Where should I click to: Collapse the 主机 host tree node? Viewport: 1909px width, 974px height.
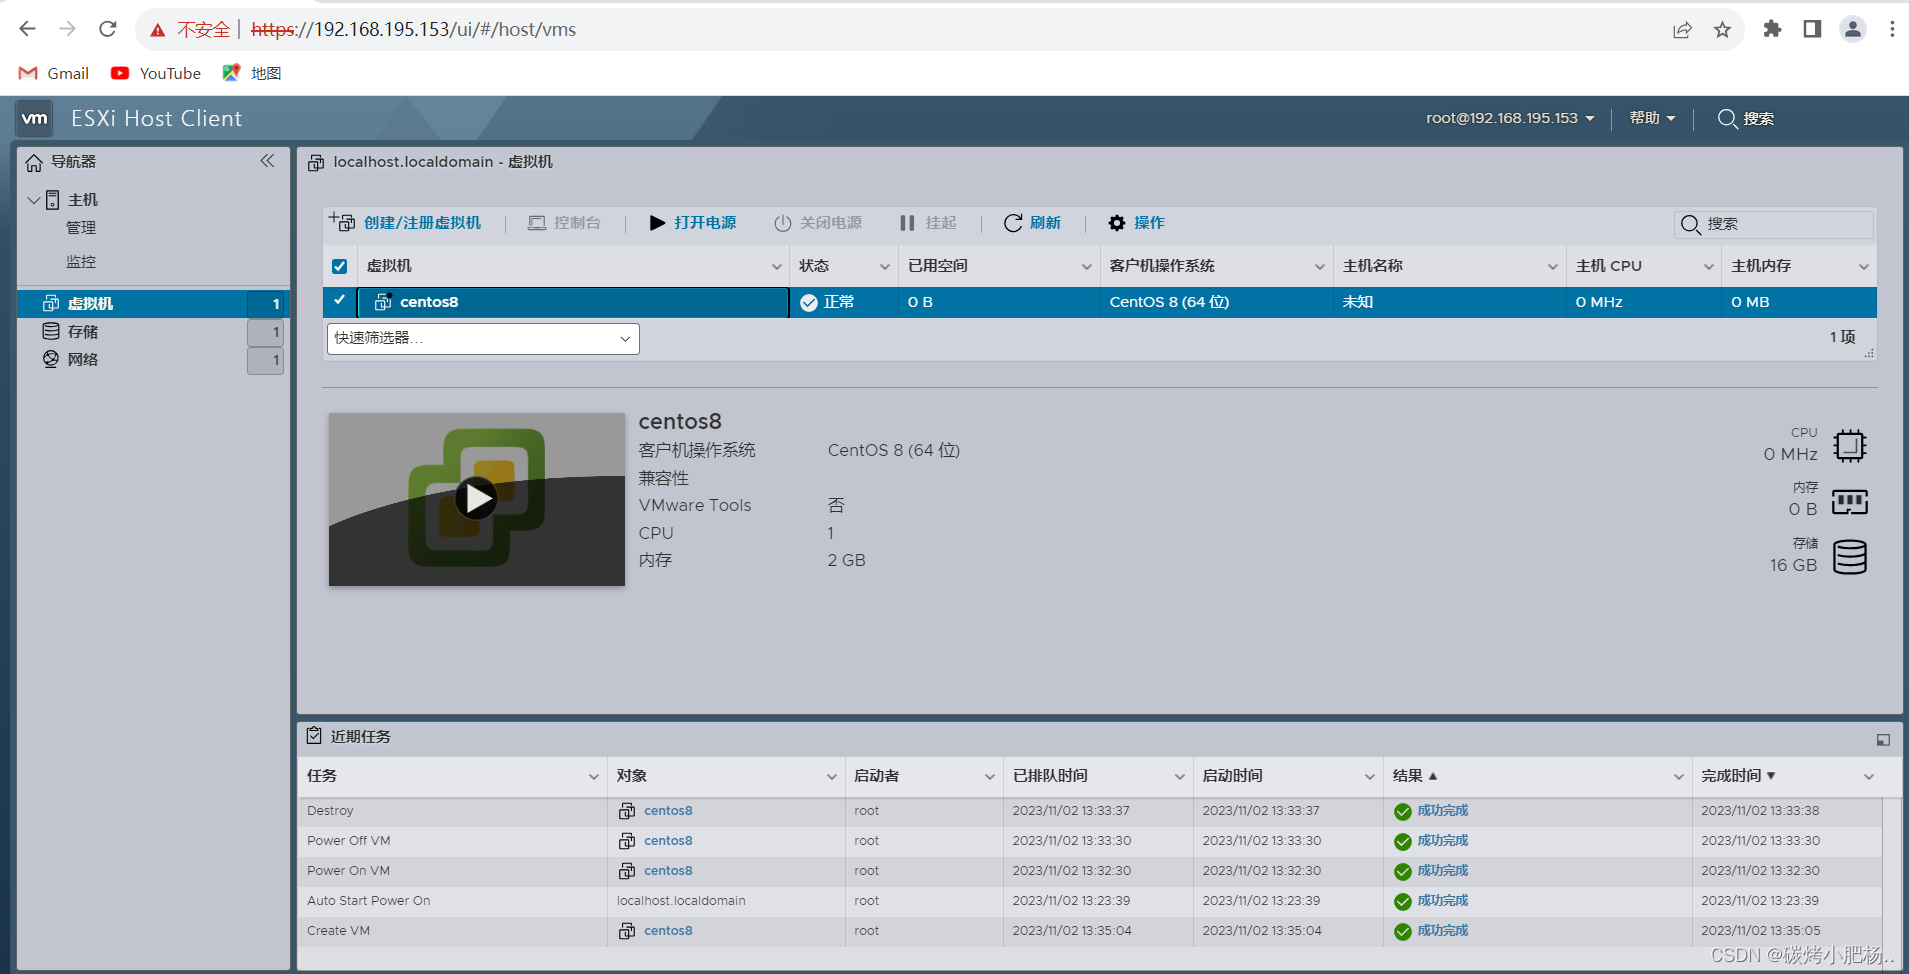(34, 200)
